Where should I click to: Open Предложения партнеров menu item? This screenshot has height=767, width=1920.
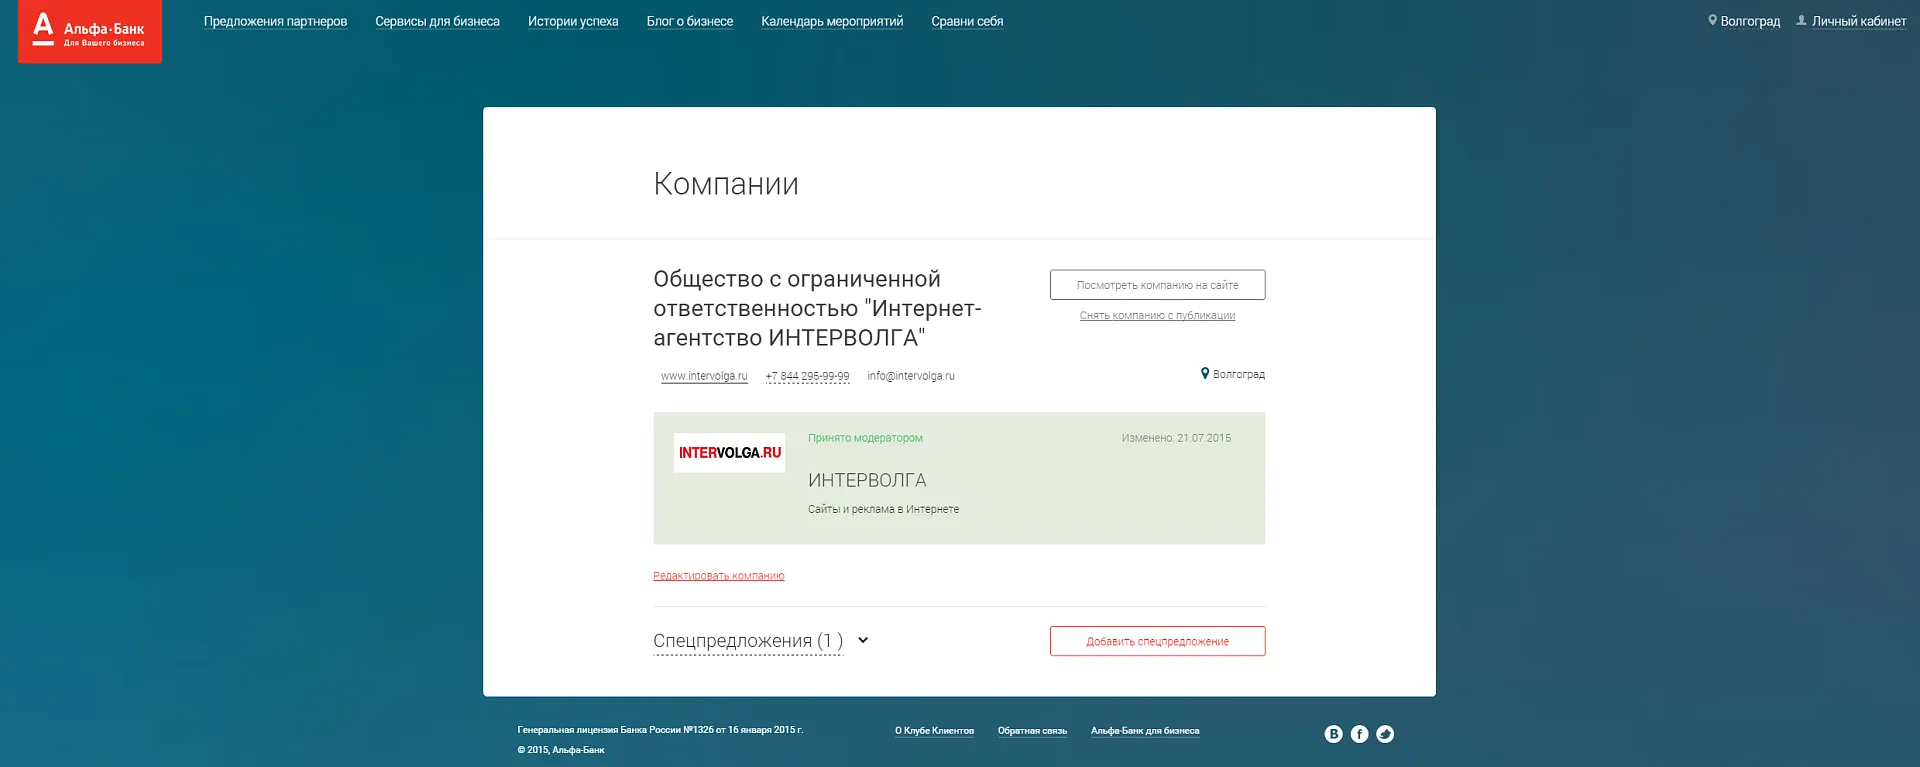click(275, 21)
